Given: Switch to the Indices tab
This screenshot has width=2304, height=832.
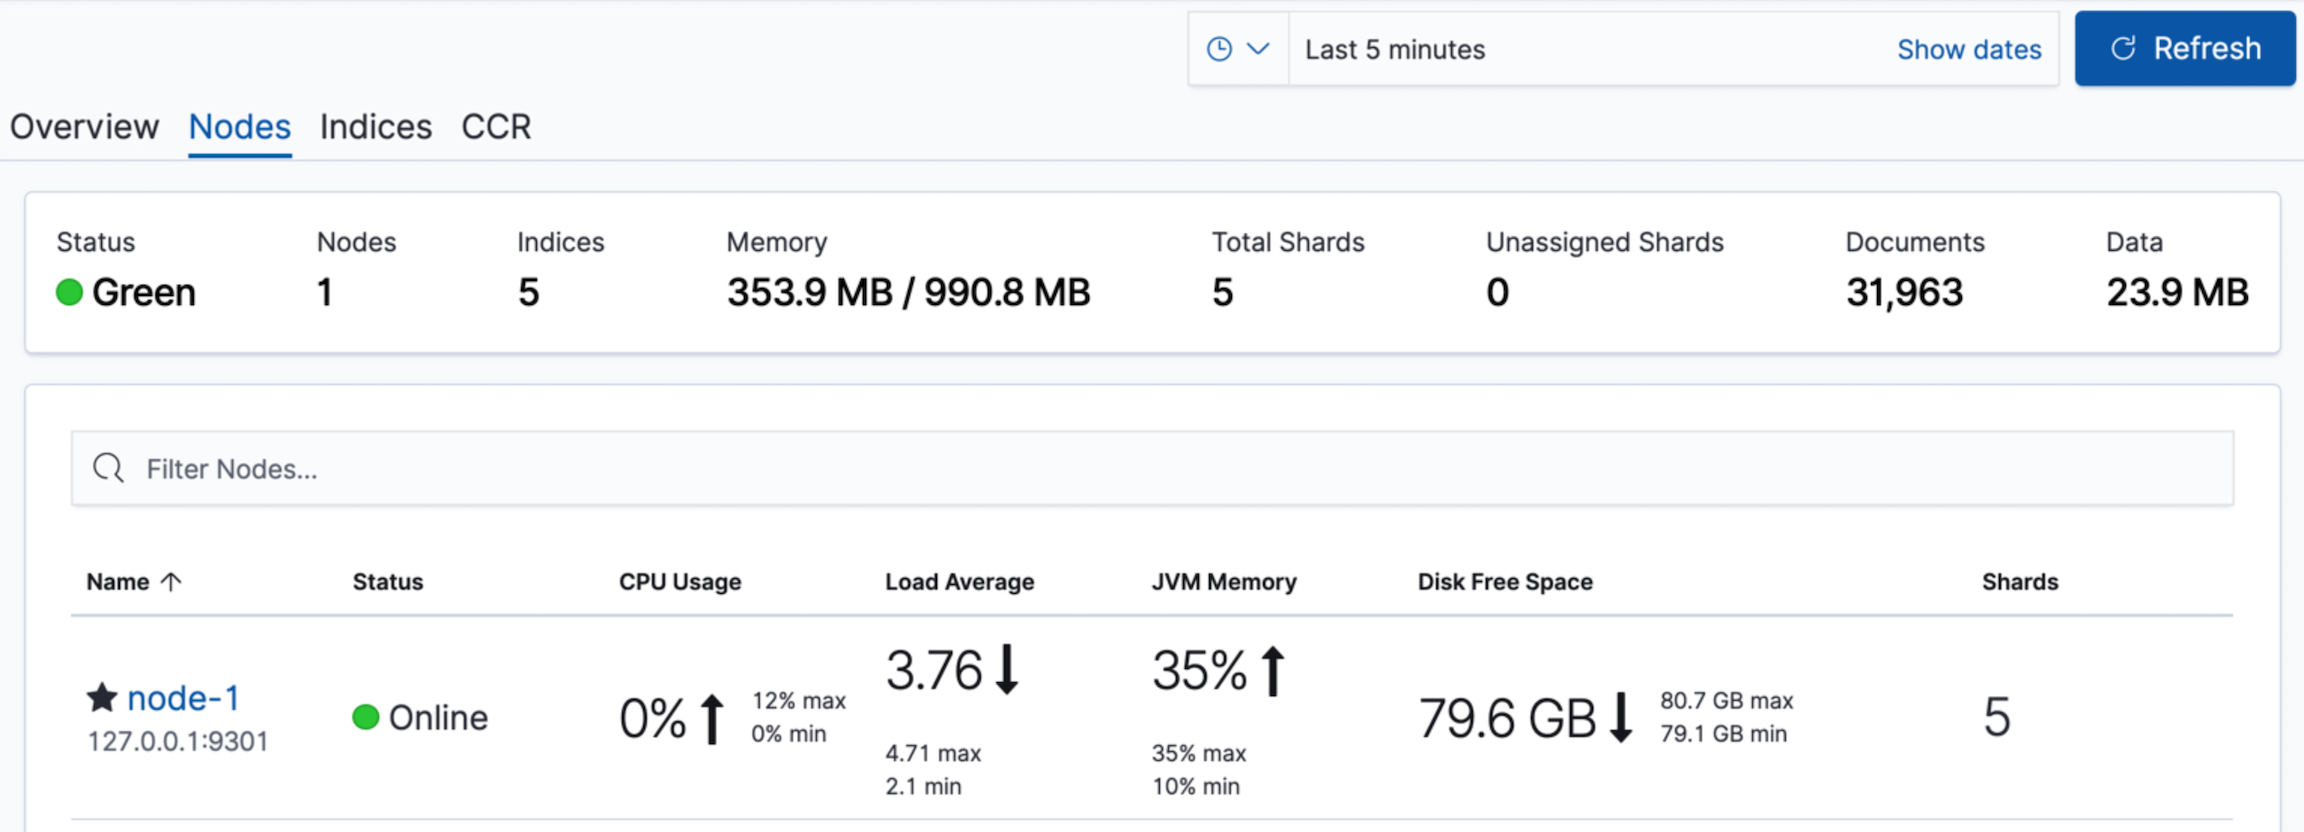Looking at the screenshot, I should tap(376, 127).
